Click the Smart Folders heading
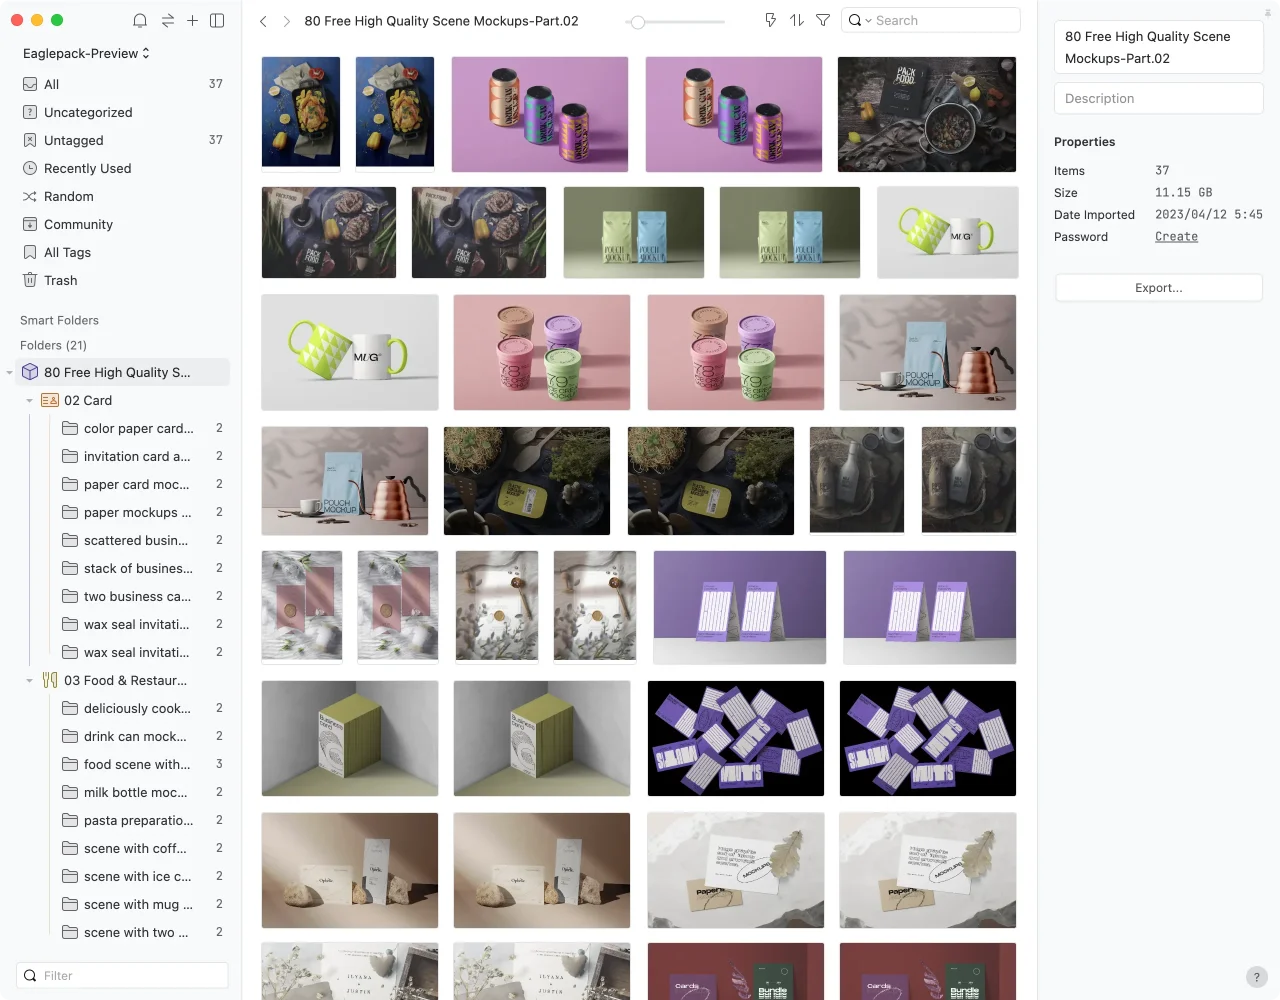Screen dimensions: 1280x1000 pos(59,320)
